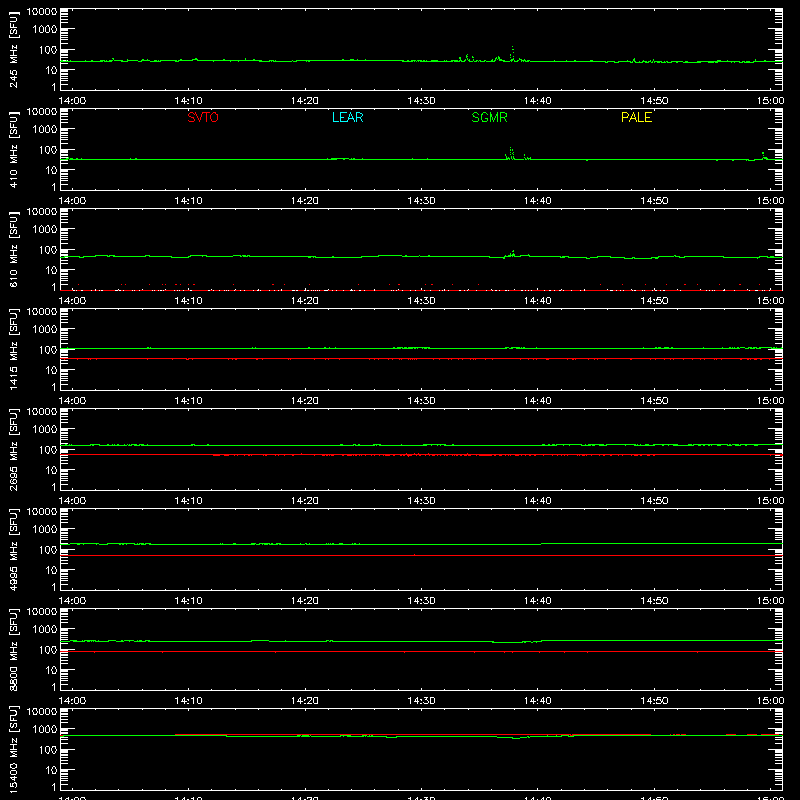This screenshot has width=800, height=800.
Task: Click the red SVTO station label
Action: 203,117
